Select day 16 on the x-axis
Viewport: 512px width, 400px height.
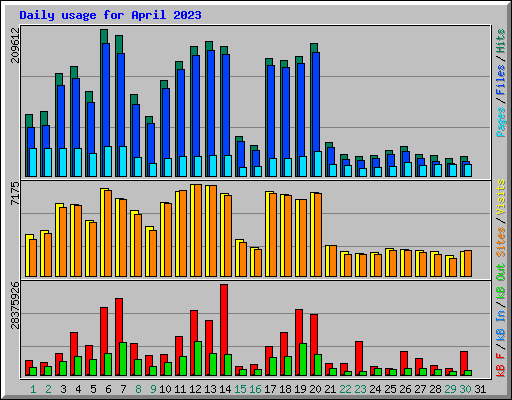(x=255, y=389)
